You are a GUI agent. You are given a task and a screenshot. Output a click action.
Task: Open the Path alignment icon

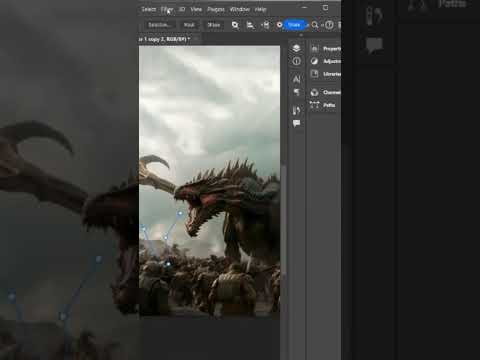point(250,25)
